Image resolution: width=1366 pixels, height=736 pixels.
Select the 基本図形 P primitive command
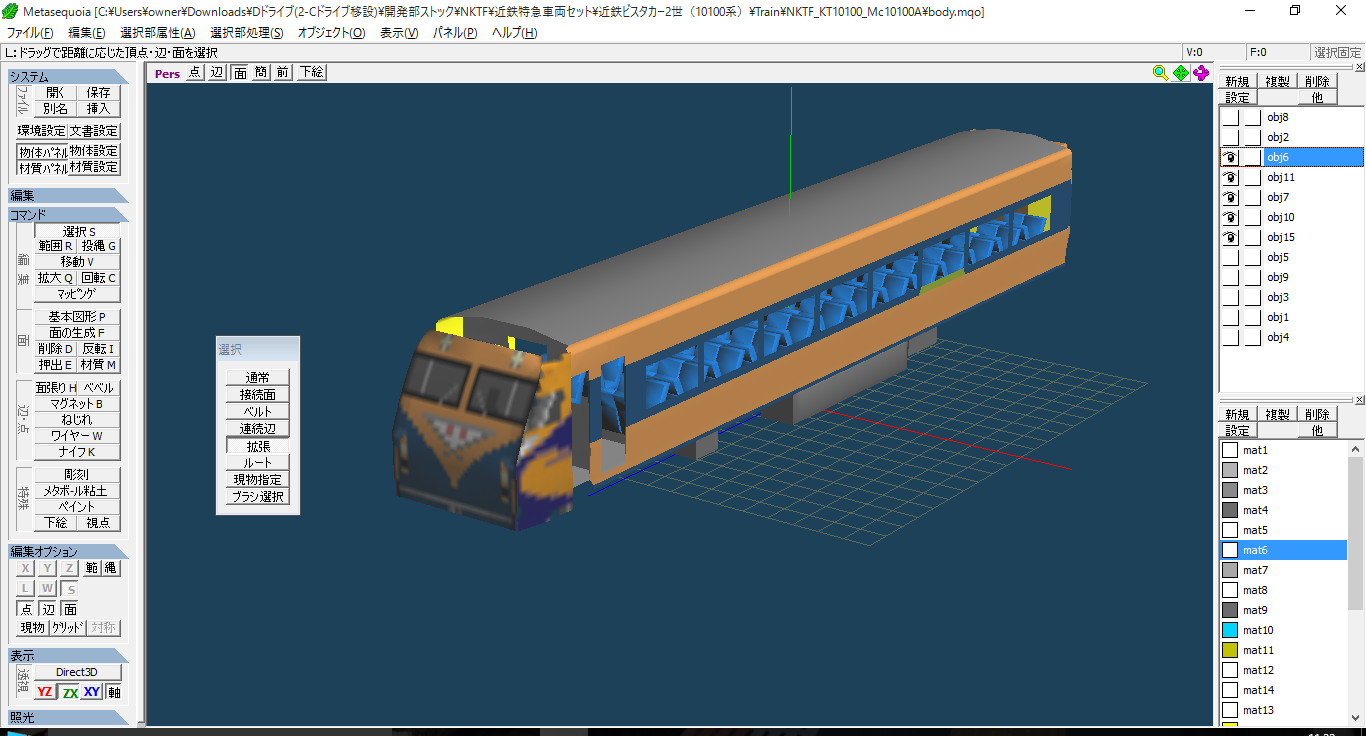[77, 317]
